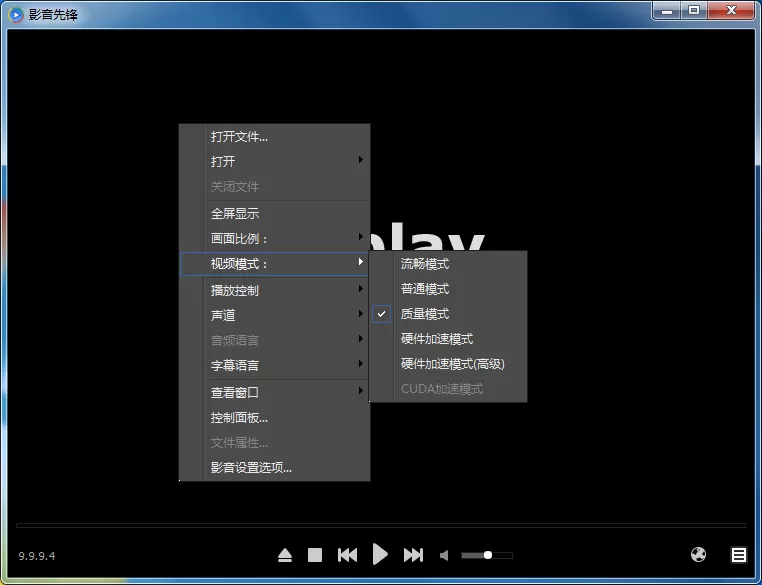Toggle the checked 质量模式 option

(449, 314)
